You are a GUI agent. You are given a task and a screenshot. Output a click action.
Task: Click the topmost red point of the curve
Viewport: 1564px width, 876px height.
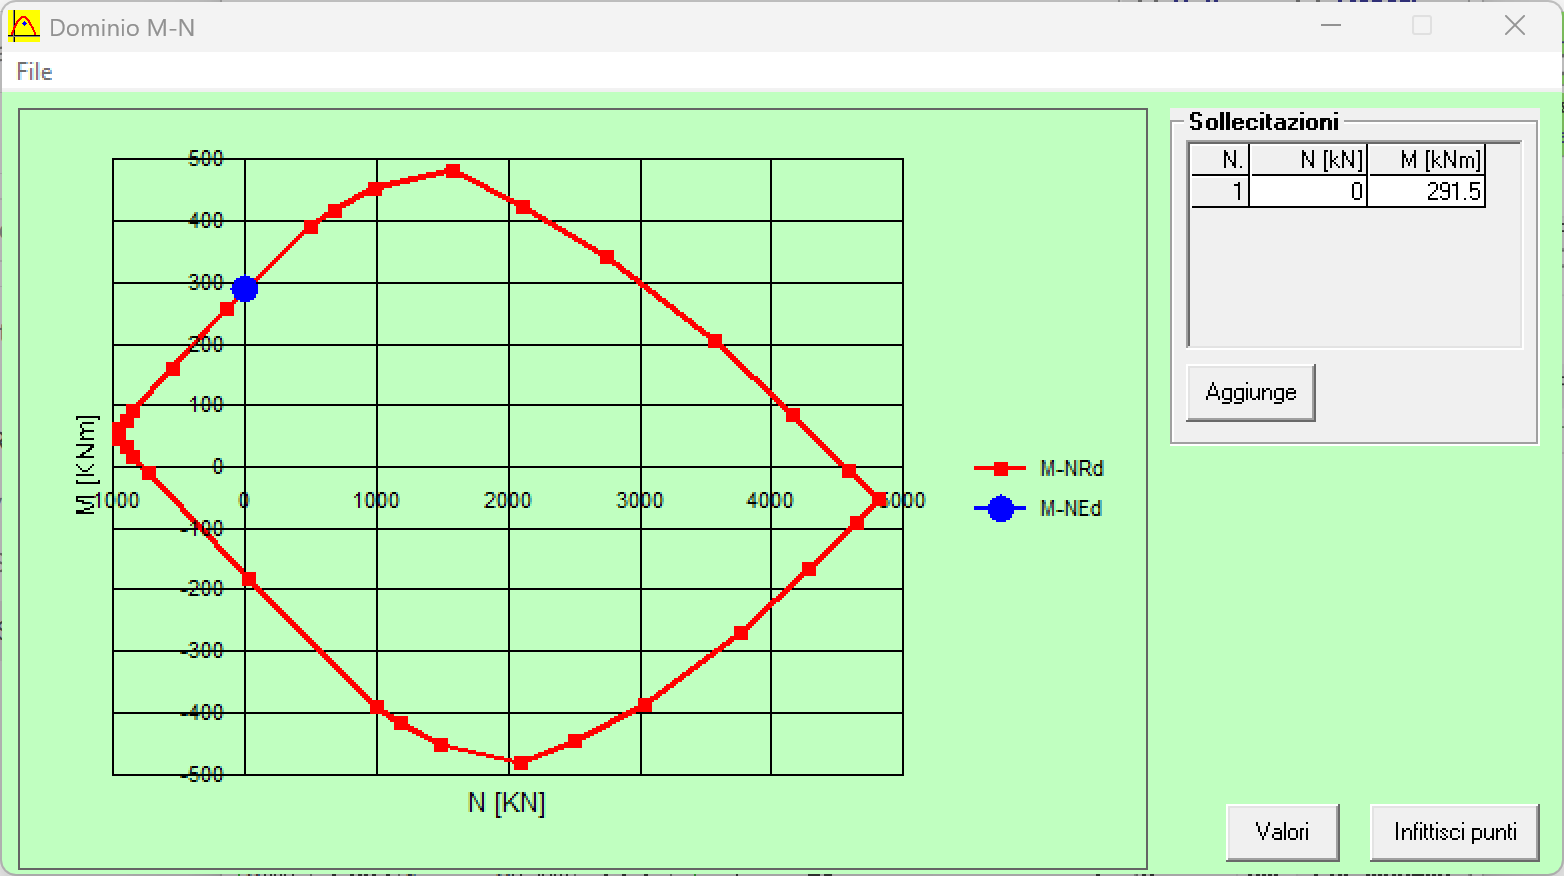click(x=453, y=171)
